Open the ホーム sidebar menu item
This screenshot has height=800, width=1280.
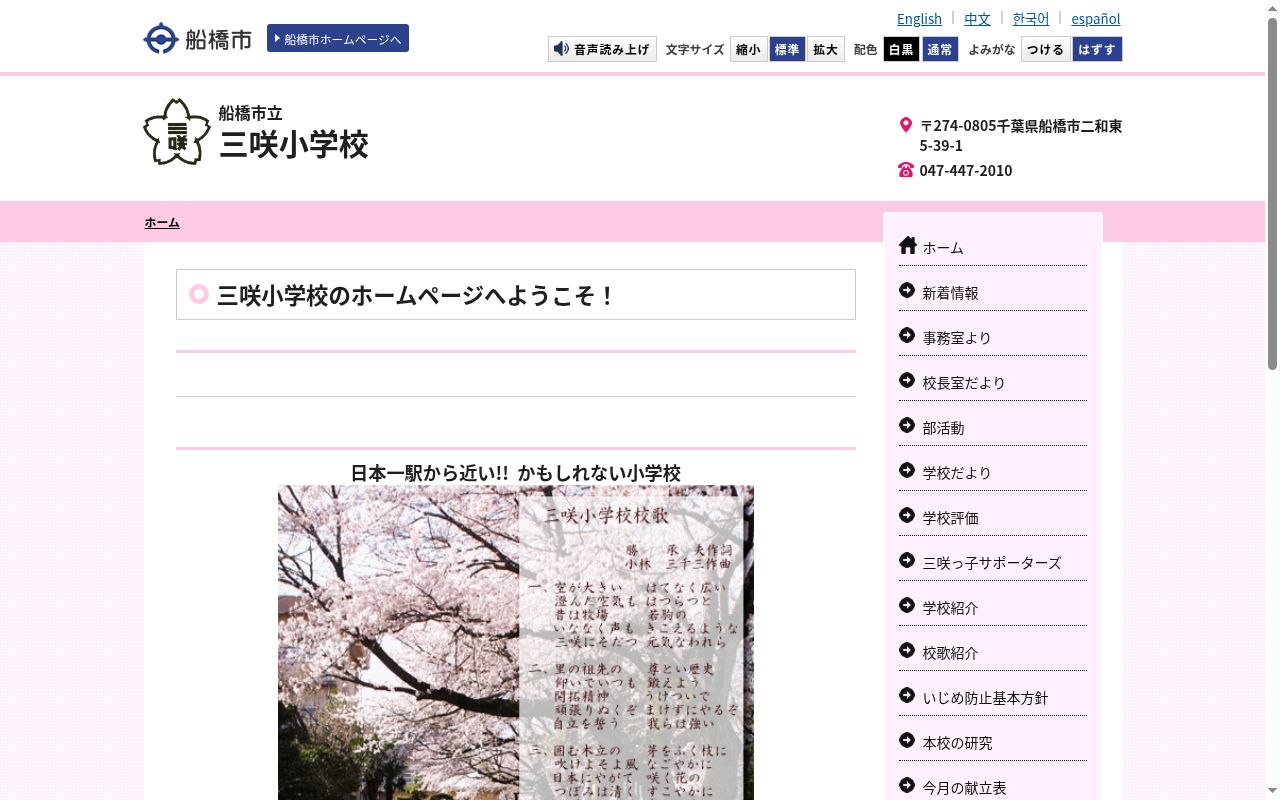[992, 247]
